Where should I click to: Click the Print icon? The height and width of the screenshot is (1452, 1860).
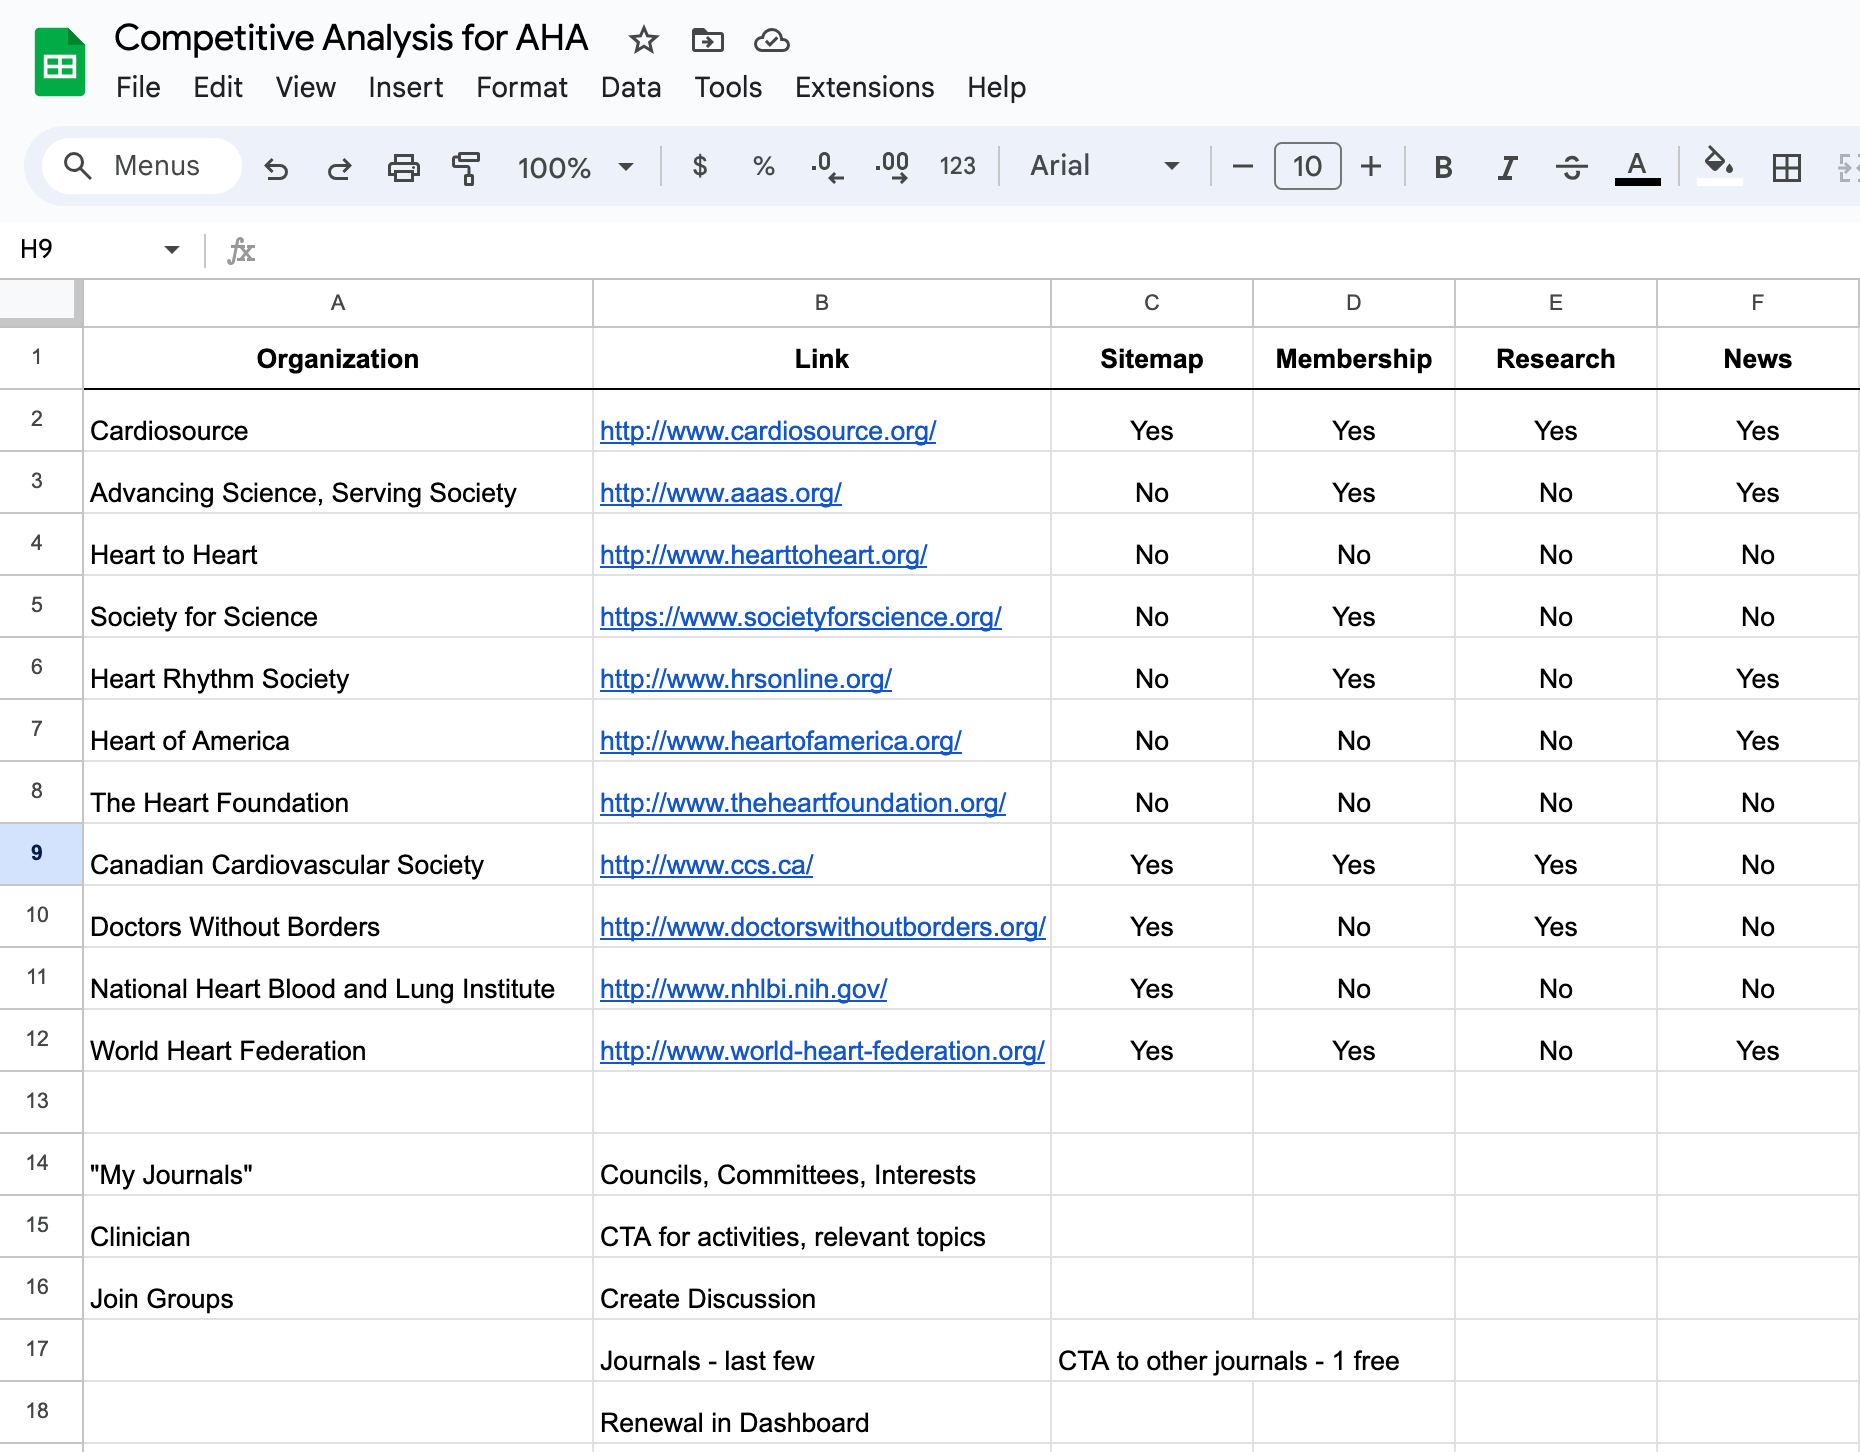[403, 167]
